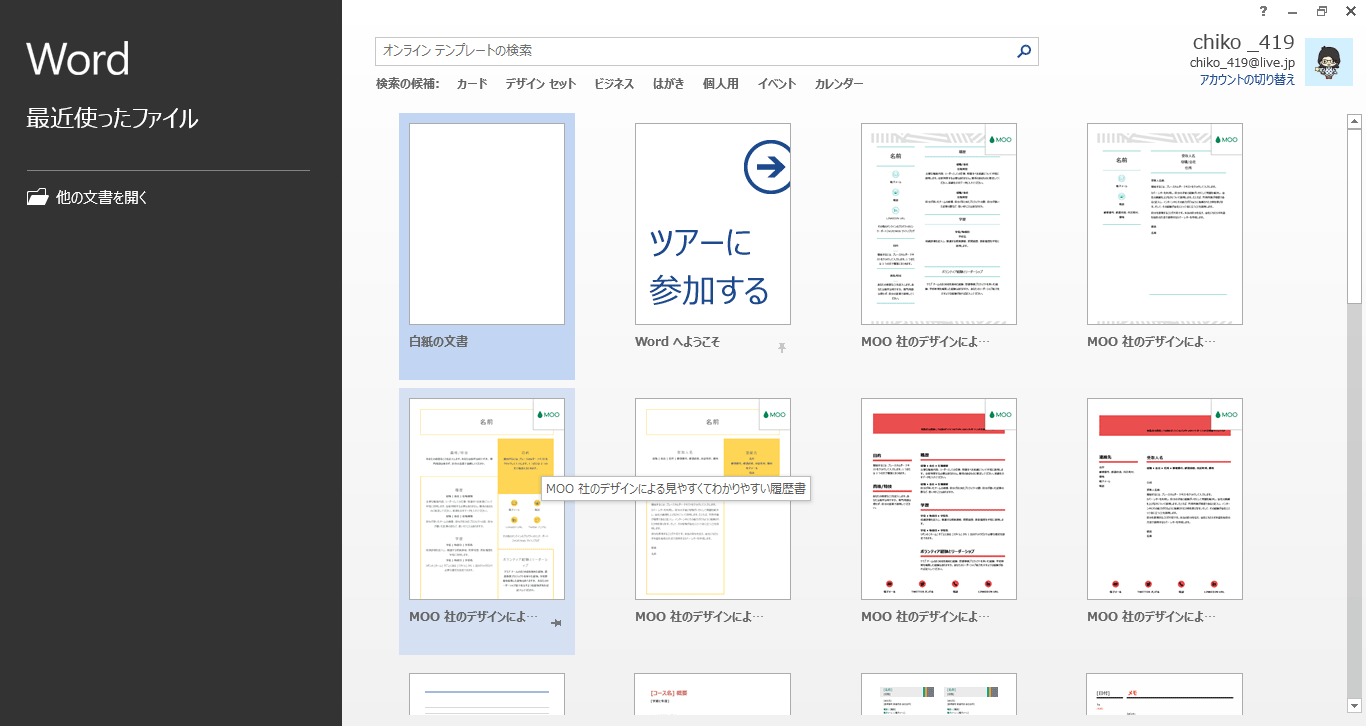
Task: Choose the 個人用 suggested search
Action: (721, 84)
